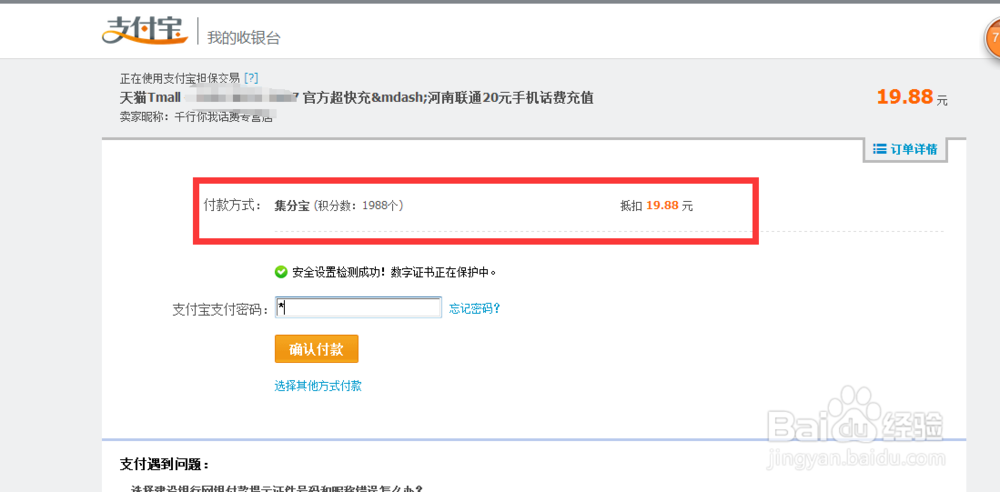
Task: Open the 订单详情 order details tab
Action: pyautogui.click(x=905, y=149)
